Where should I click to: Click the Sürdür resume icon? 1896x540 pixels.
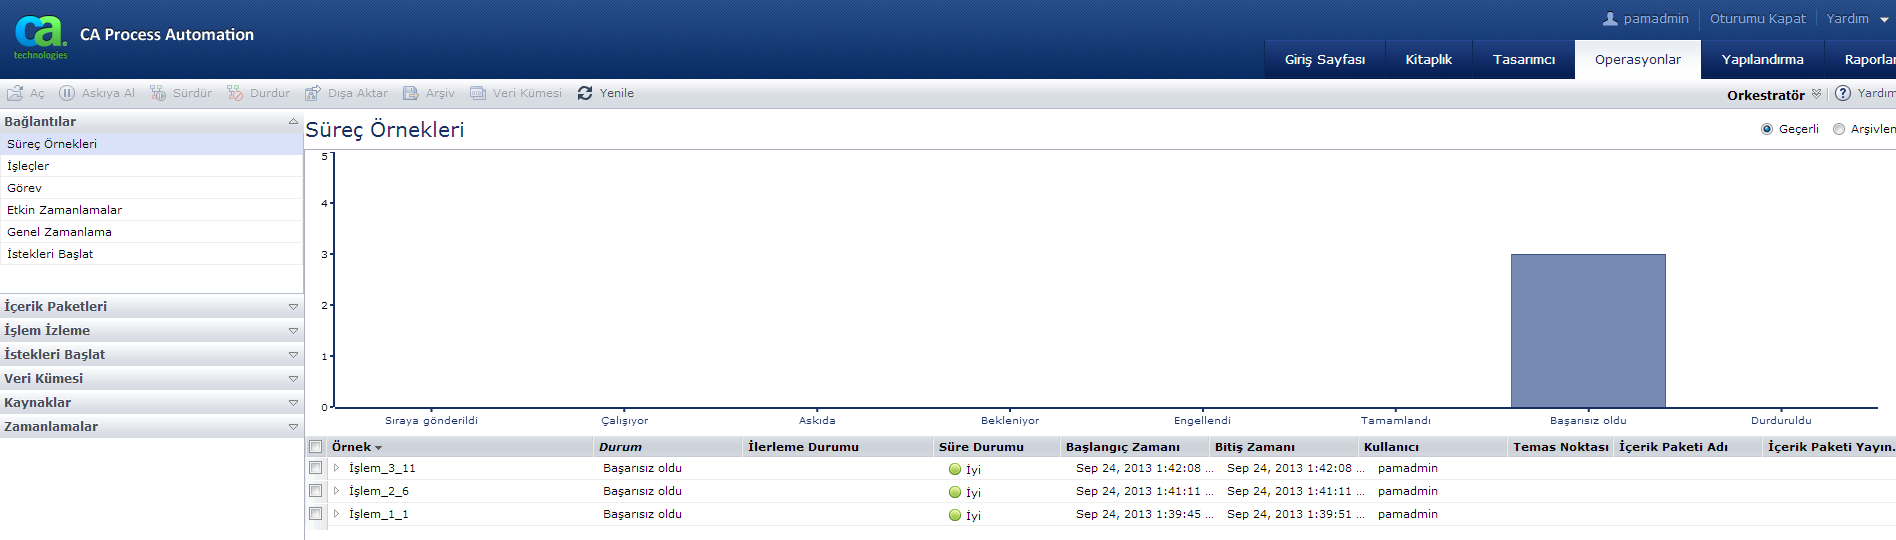pos(158,93)
